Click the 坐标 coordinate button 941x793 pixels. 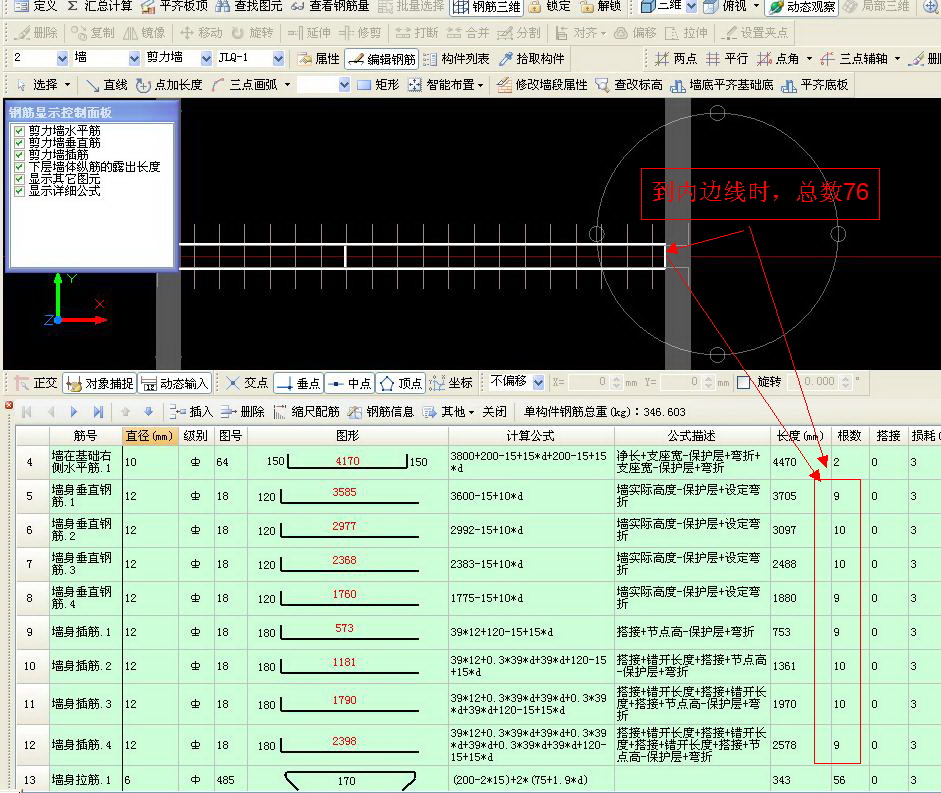tap(451, 382)
